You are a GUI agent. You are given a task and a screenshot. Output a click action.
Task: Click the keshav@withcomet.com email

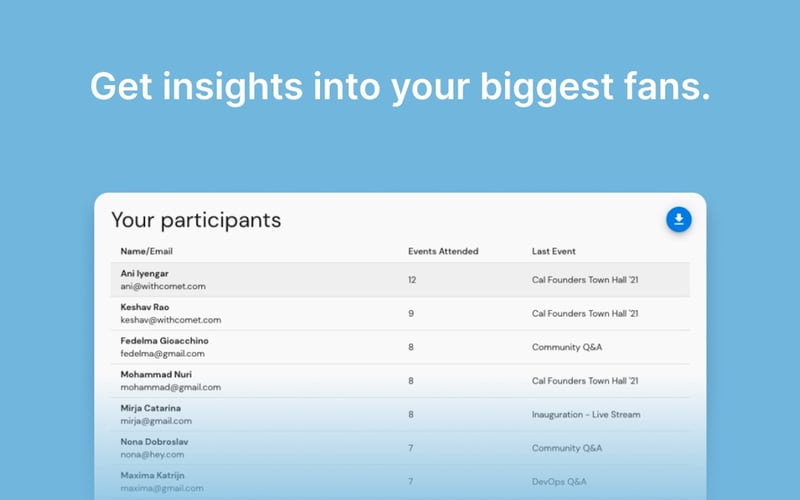pyautogui.click(x=170, y=320)
